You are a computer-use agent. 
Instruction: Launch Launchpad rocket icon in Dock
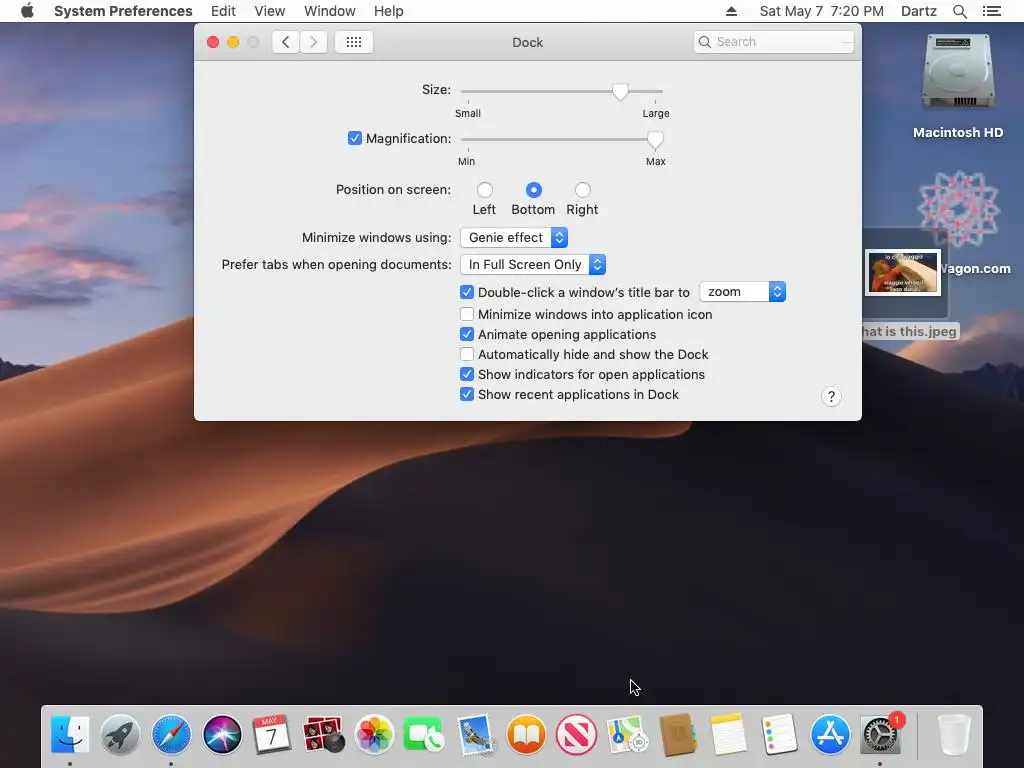point(120,735)
